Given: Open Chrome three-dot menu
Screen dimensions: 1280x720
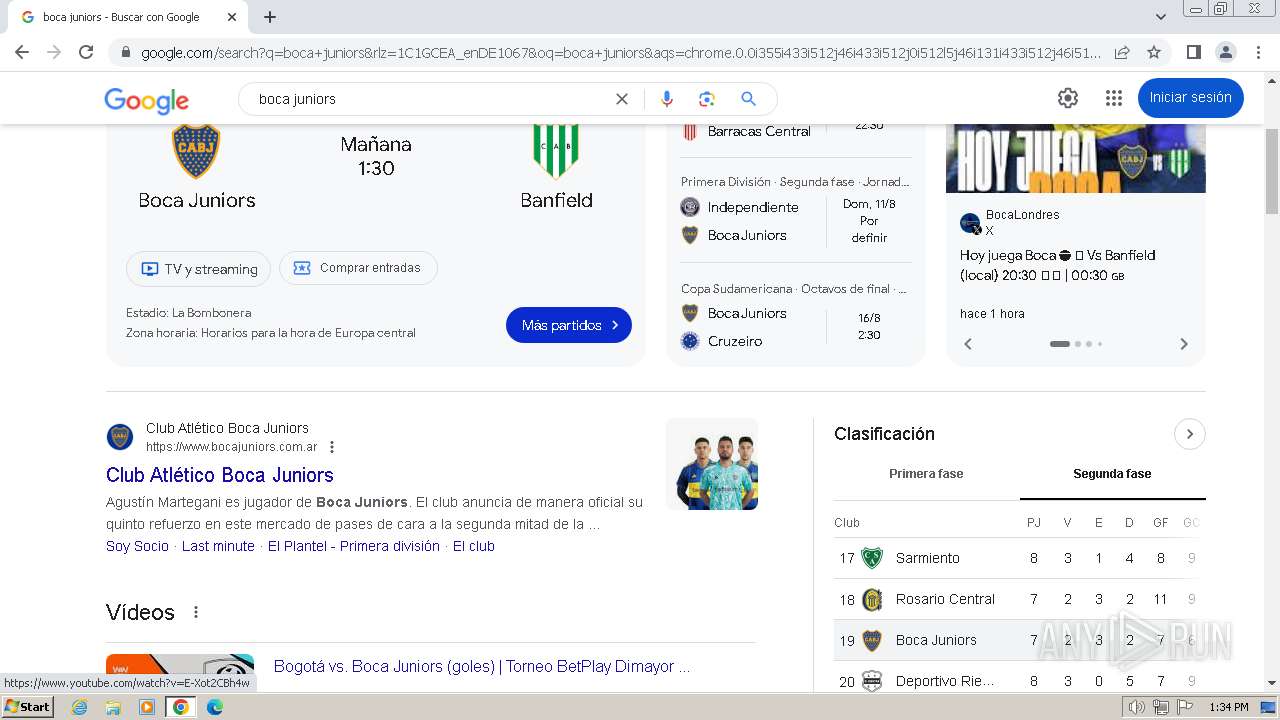Looking at the screenshot, I should pos(1258,52).
